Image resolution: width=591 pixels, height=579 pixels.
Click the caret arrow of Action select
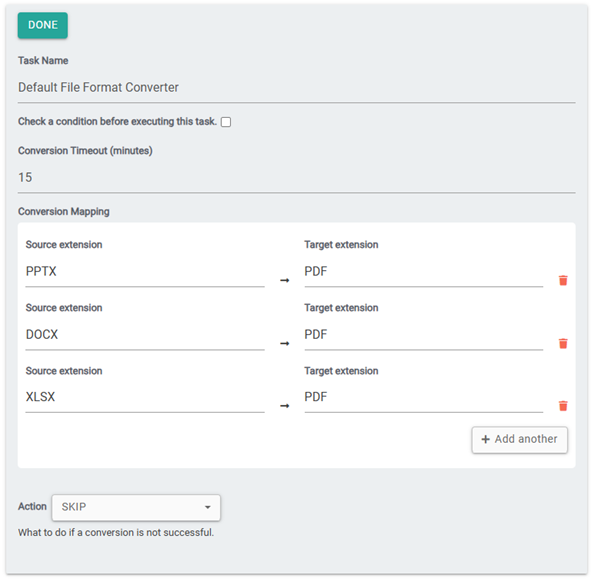[207, 507]
